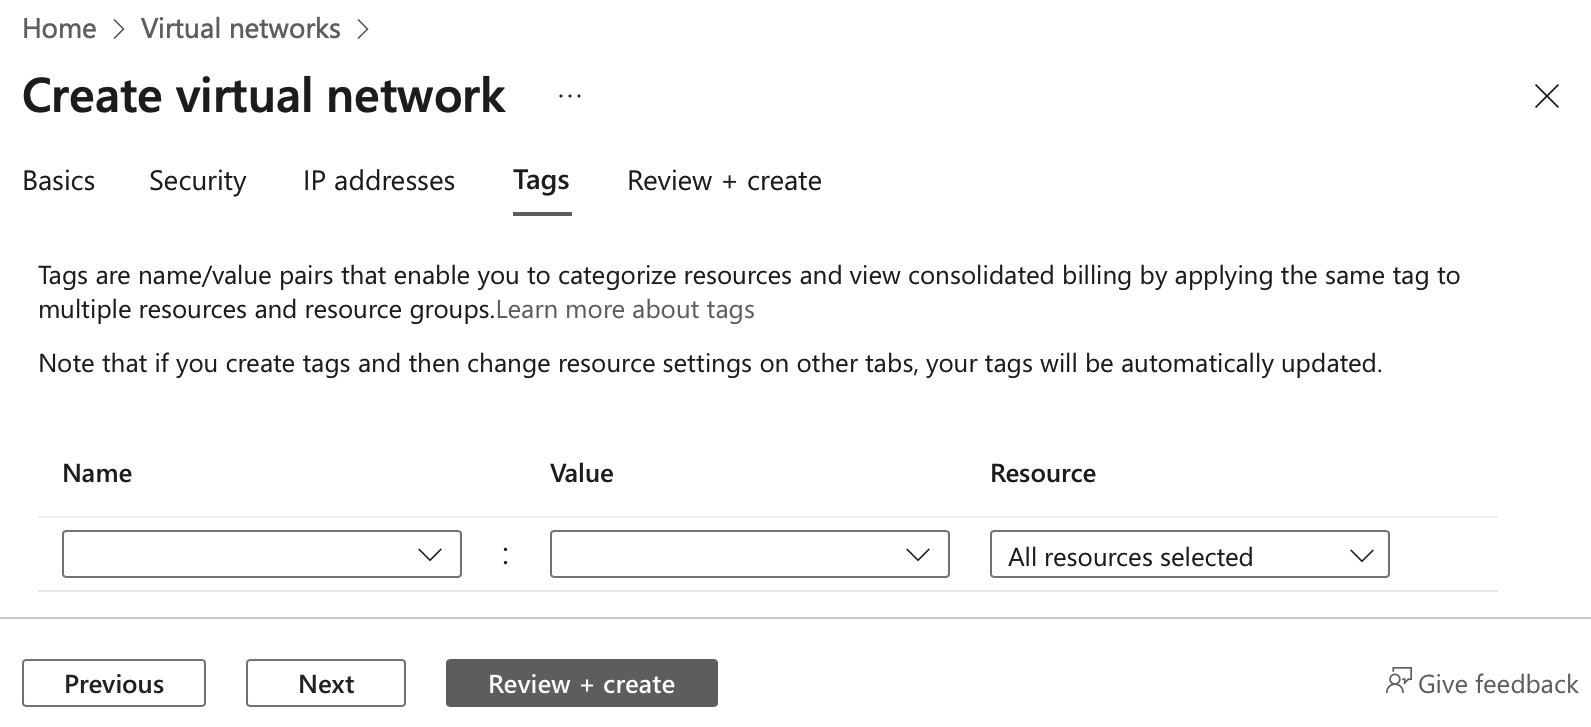
Task: Open the IP addresses tab
Action: (379, 181)
